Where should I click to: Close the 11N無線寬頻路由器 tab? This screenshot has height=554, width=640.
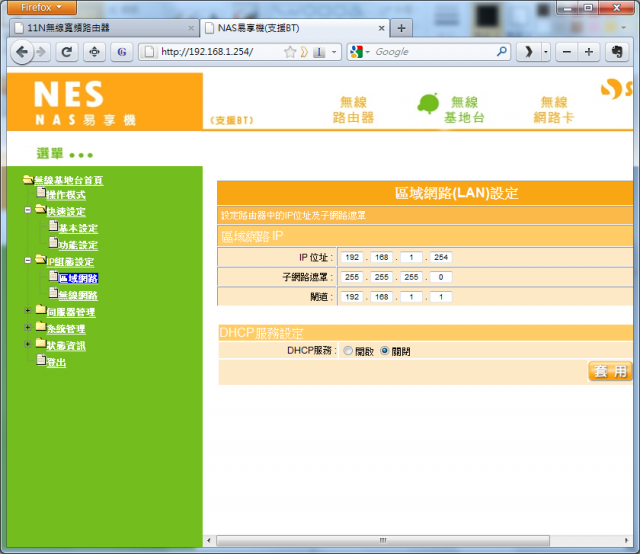[191, 28]
